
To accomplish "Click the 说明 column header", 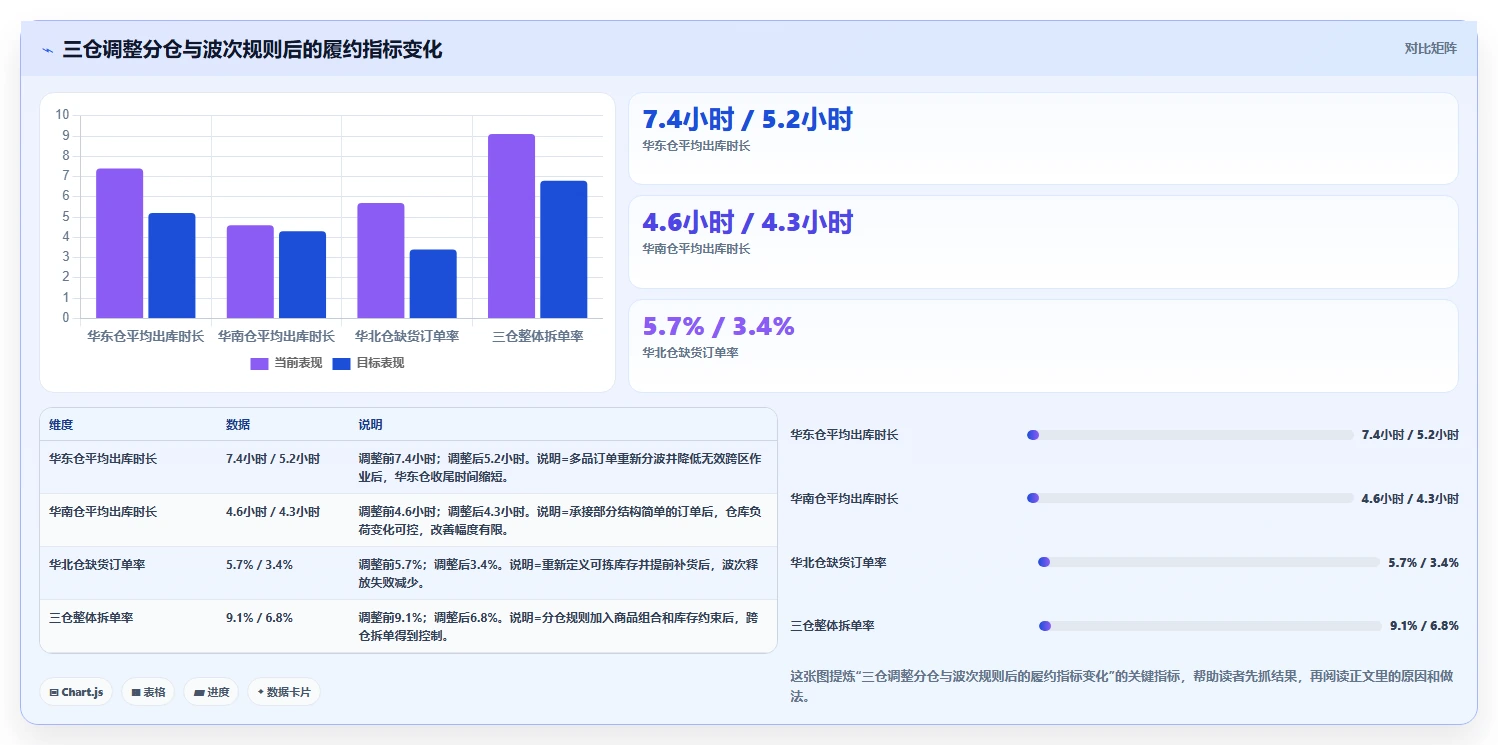I will click(370, 425).
